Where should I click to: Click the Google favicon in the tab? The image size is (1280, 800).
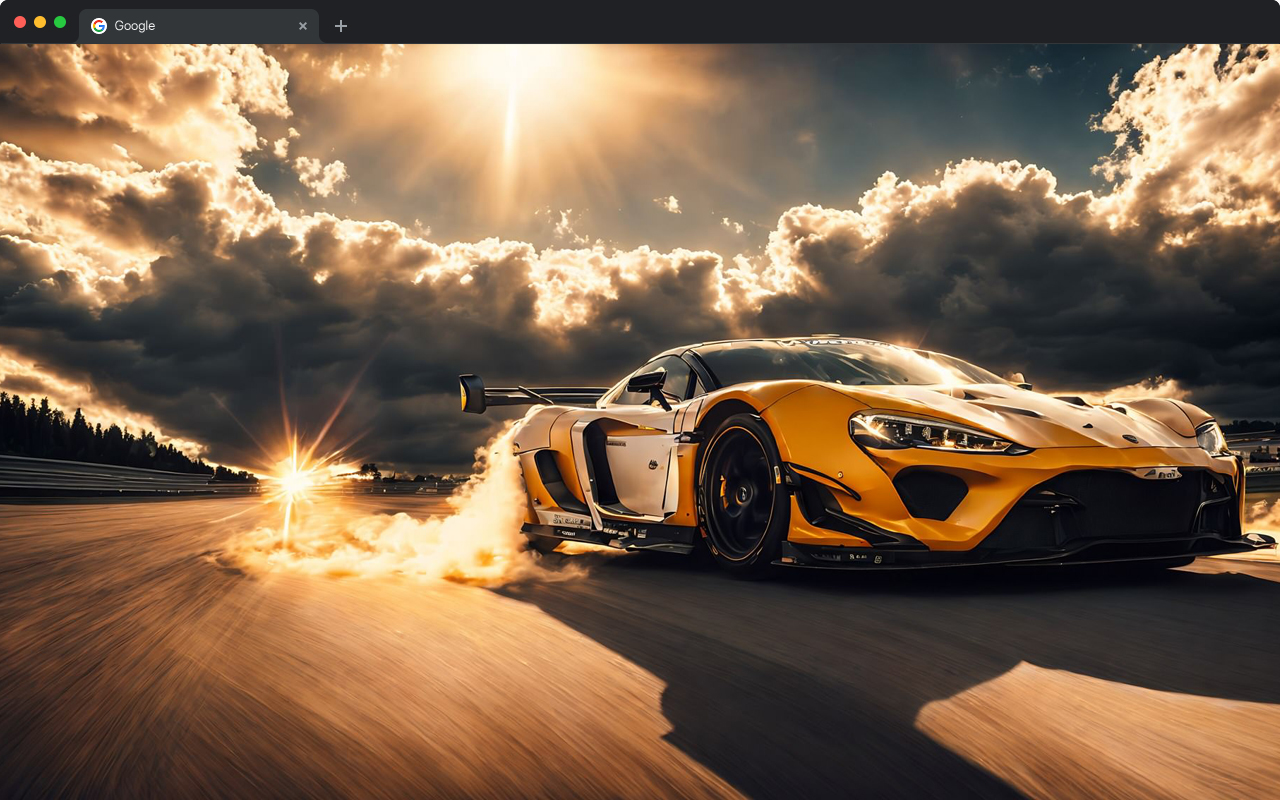tap(99, 26)
